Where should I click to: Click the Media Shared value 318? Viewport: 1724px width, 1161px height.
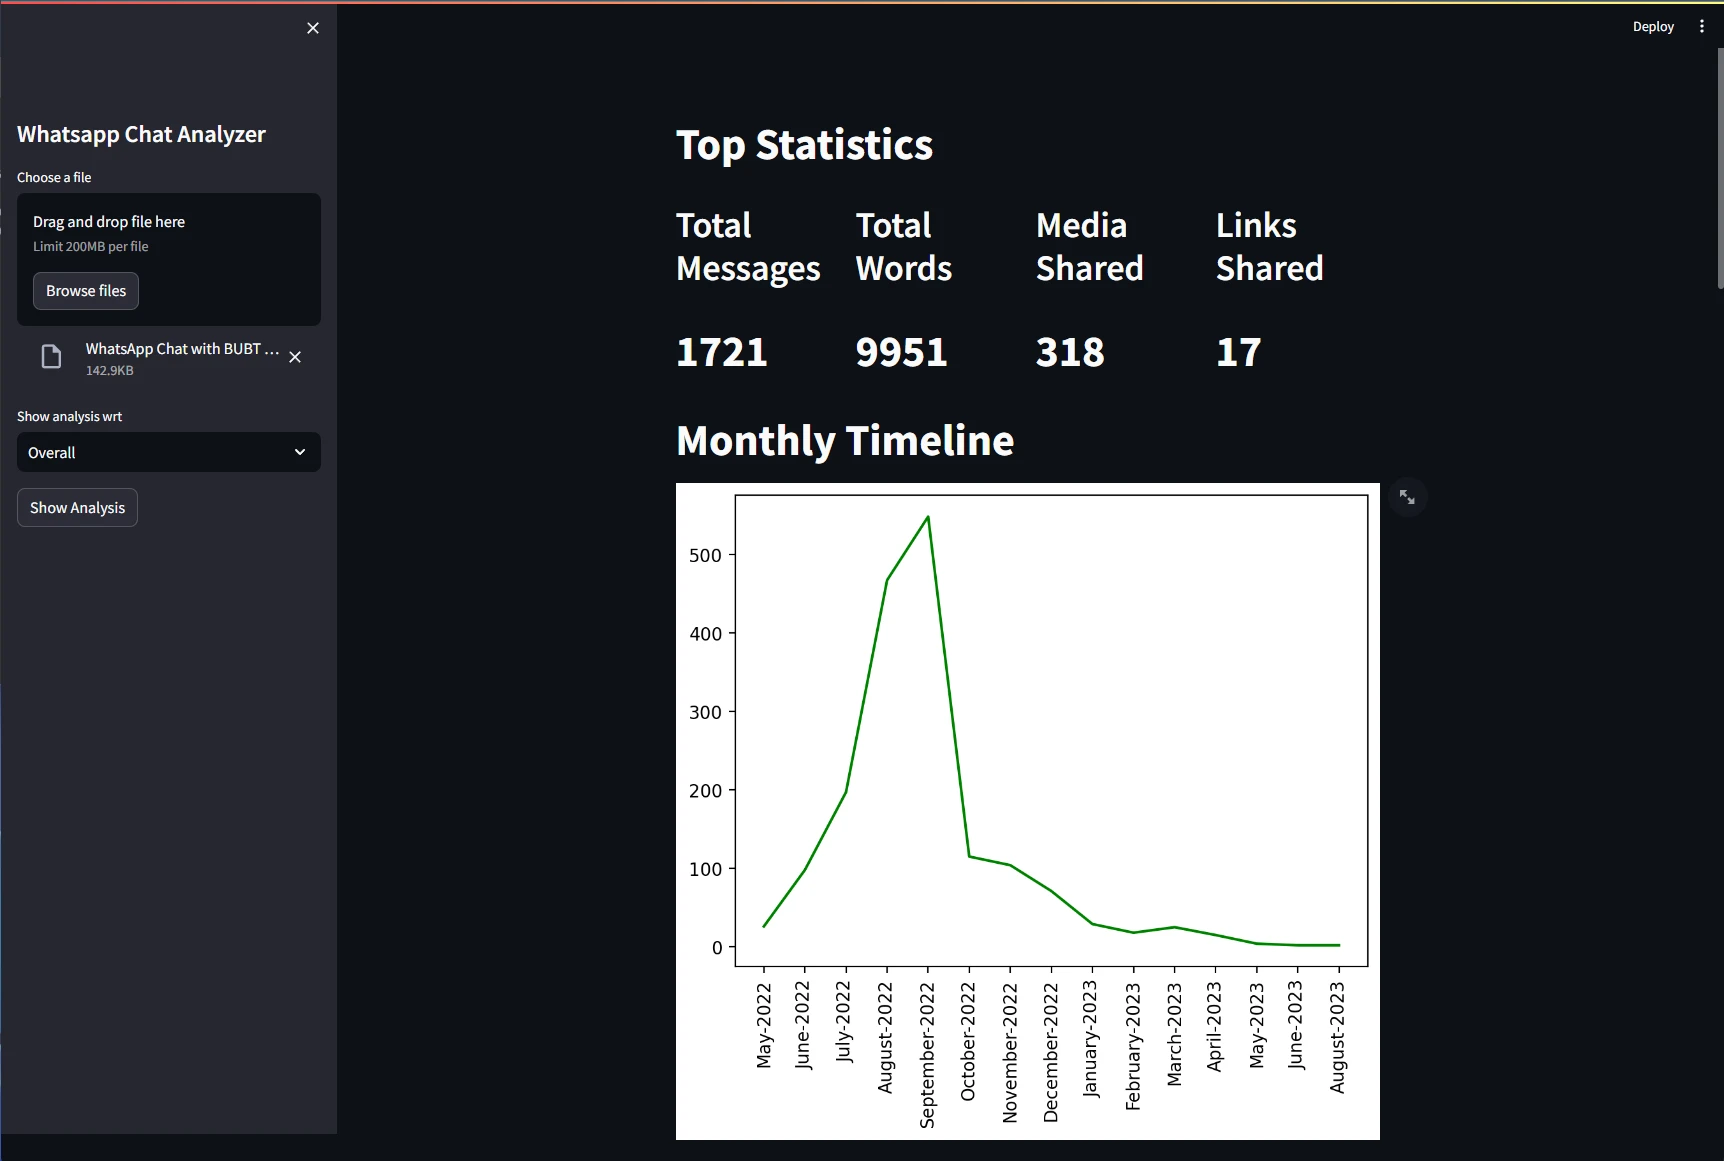(x=1070, y=352)
